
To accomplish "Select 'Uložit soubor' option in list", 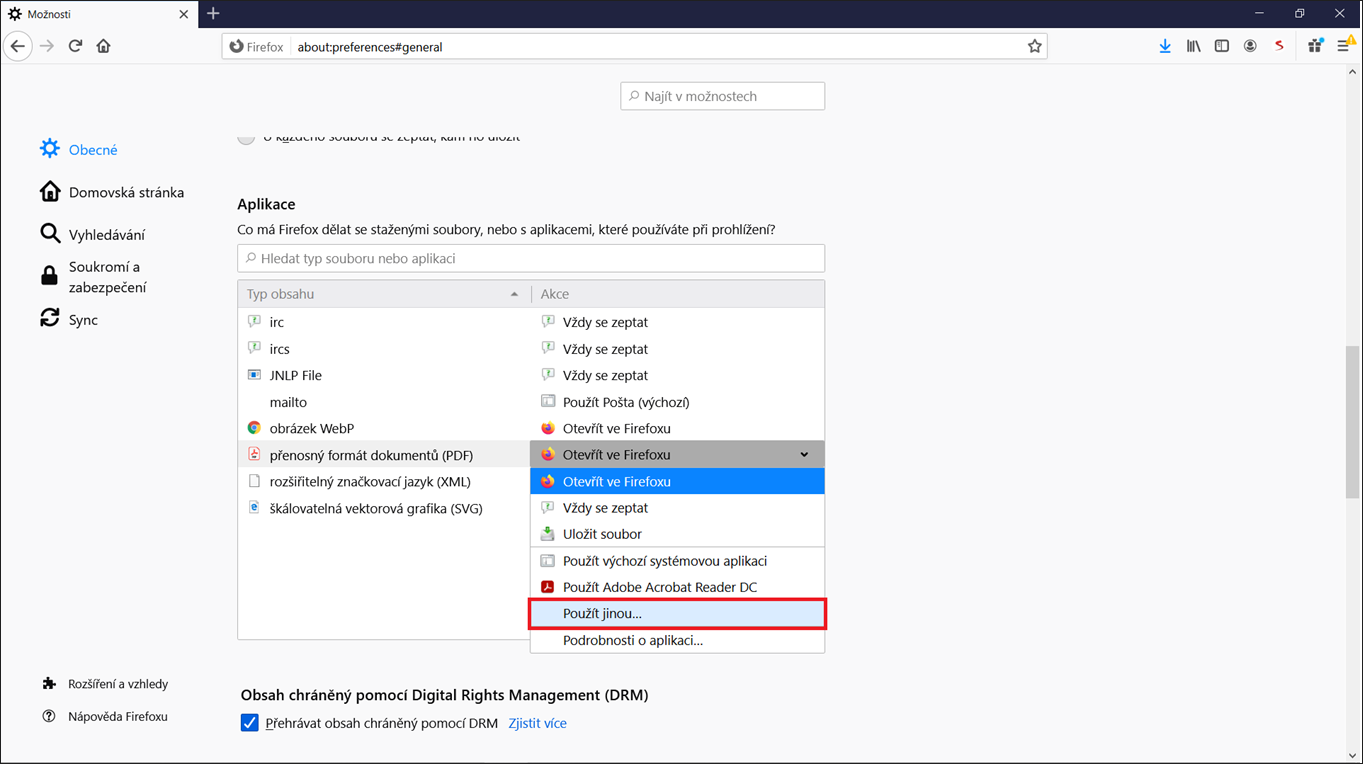I will pyautogui.click(x=602, y=534).
